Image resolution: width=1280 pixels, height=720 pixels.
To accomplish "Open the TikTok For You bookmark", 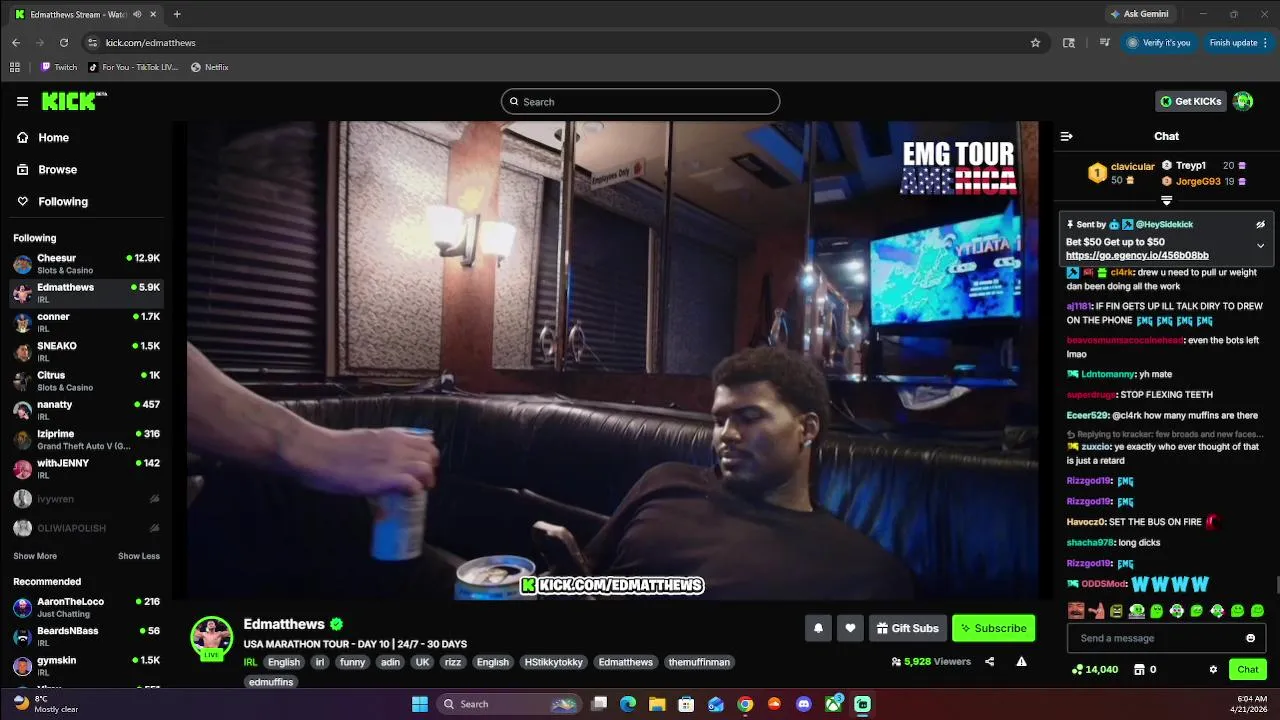I will coord(132,67).
